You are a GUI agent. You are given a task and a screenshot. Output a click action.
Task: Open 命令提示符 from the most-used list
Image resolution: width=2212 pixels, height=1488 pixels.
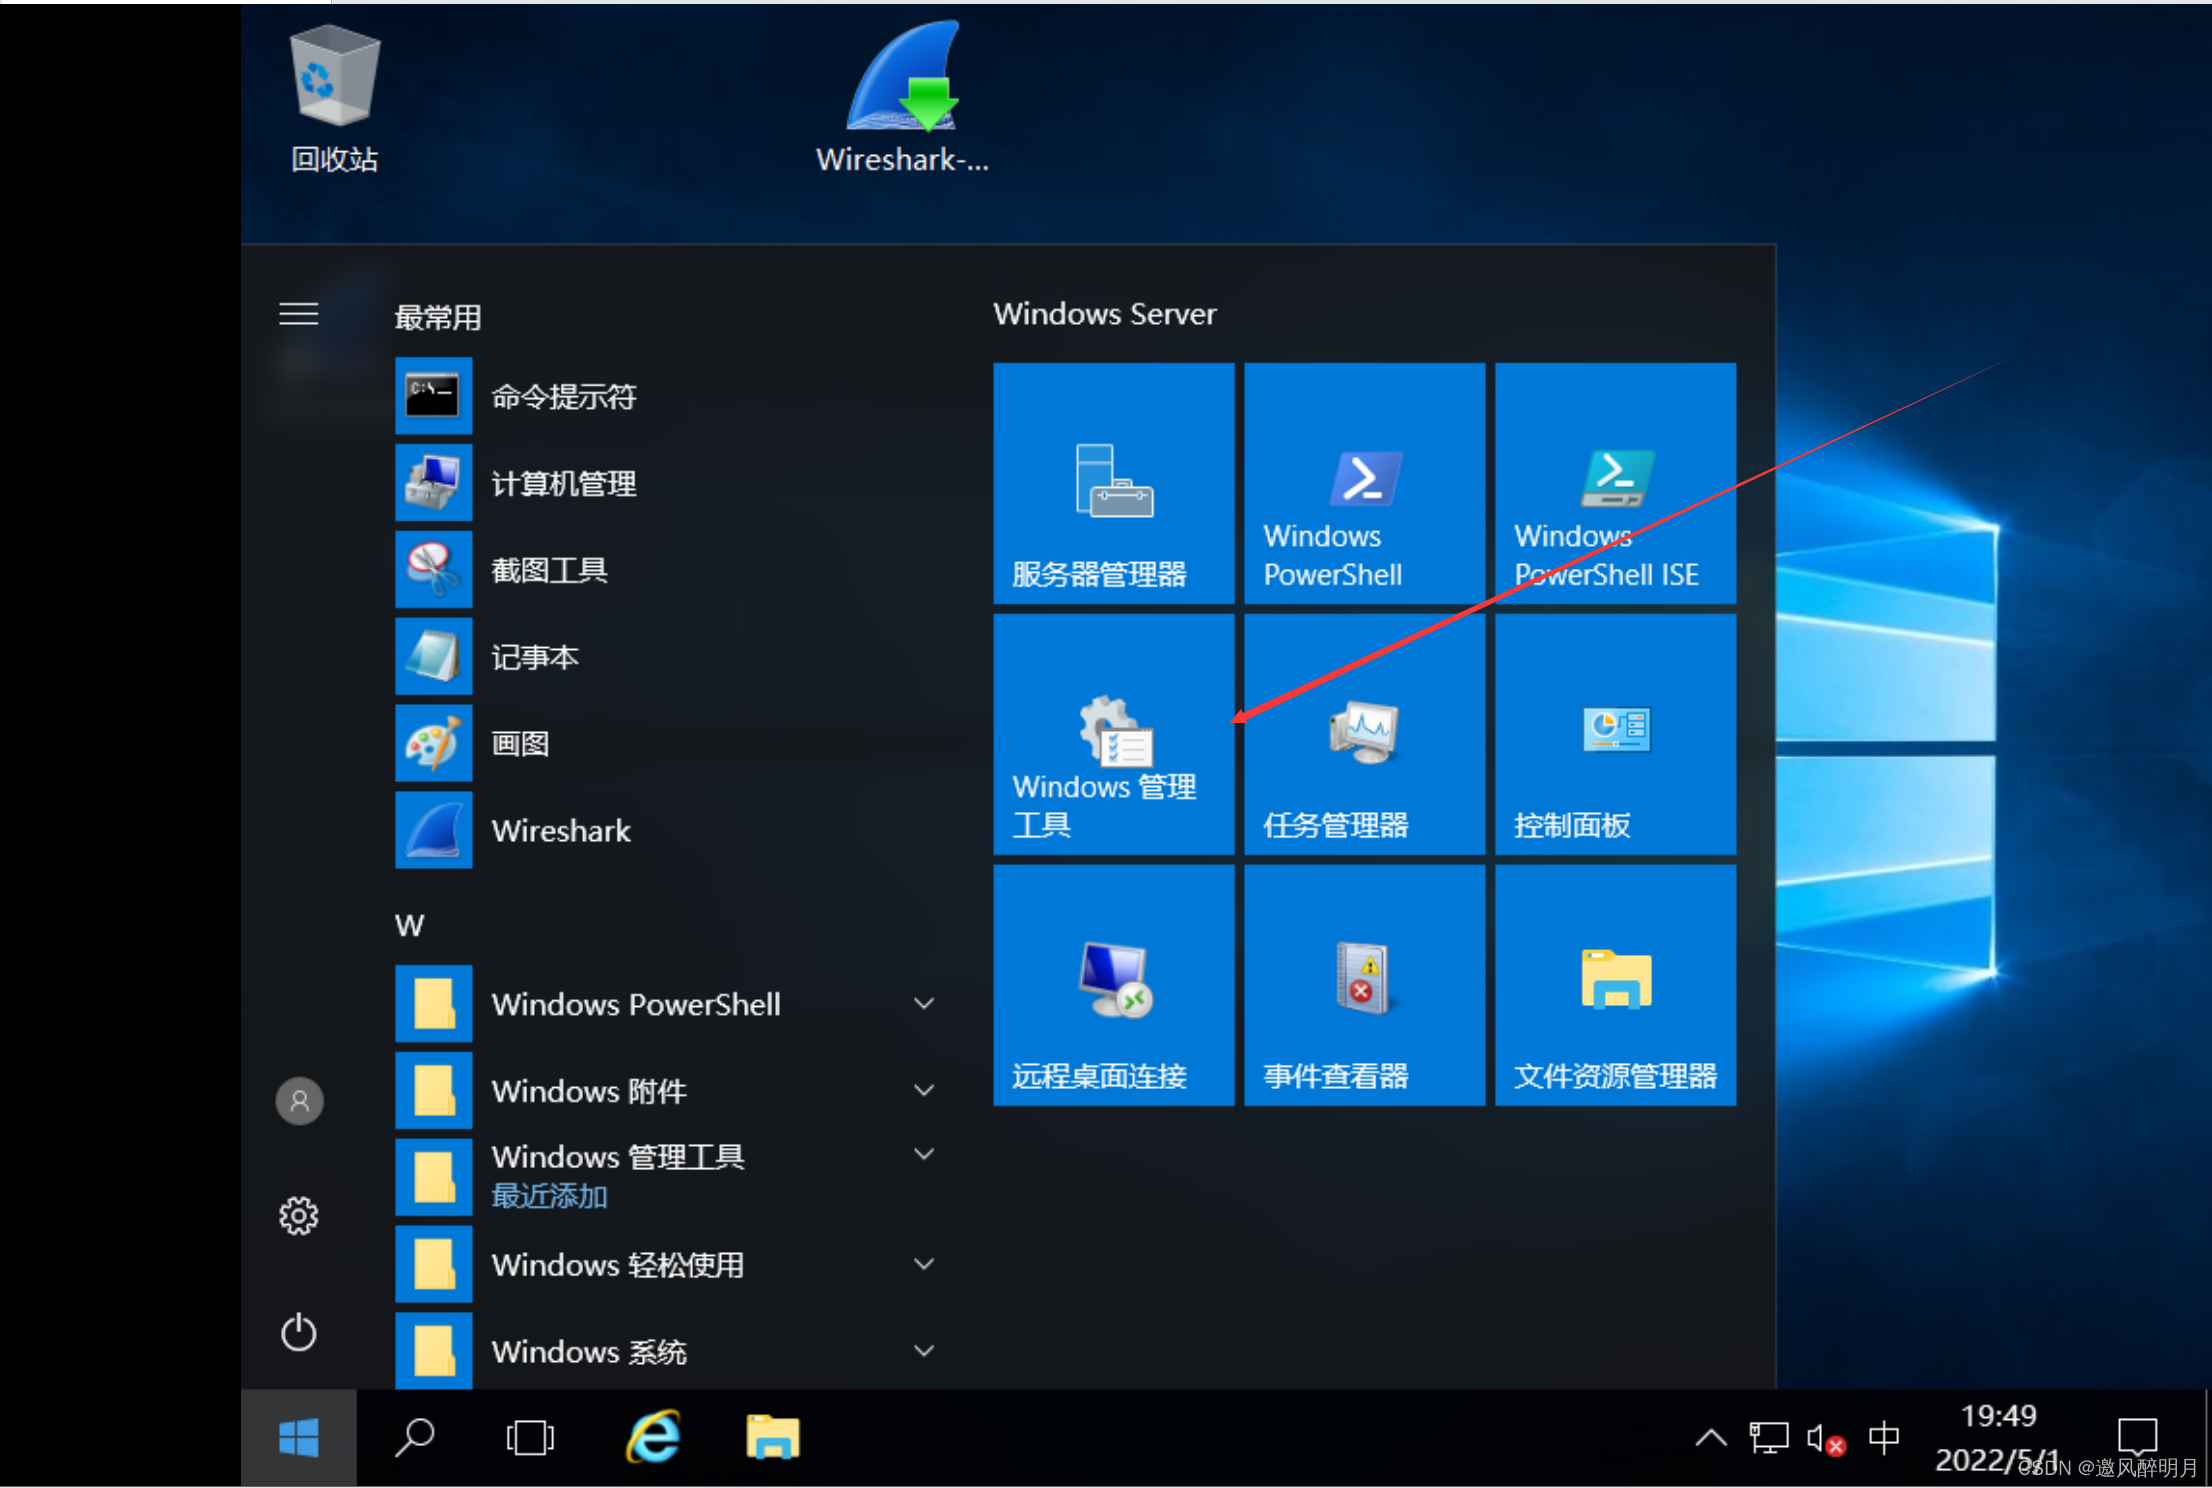tap(564, 396)
